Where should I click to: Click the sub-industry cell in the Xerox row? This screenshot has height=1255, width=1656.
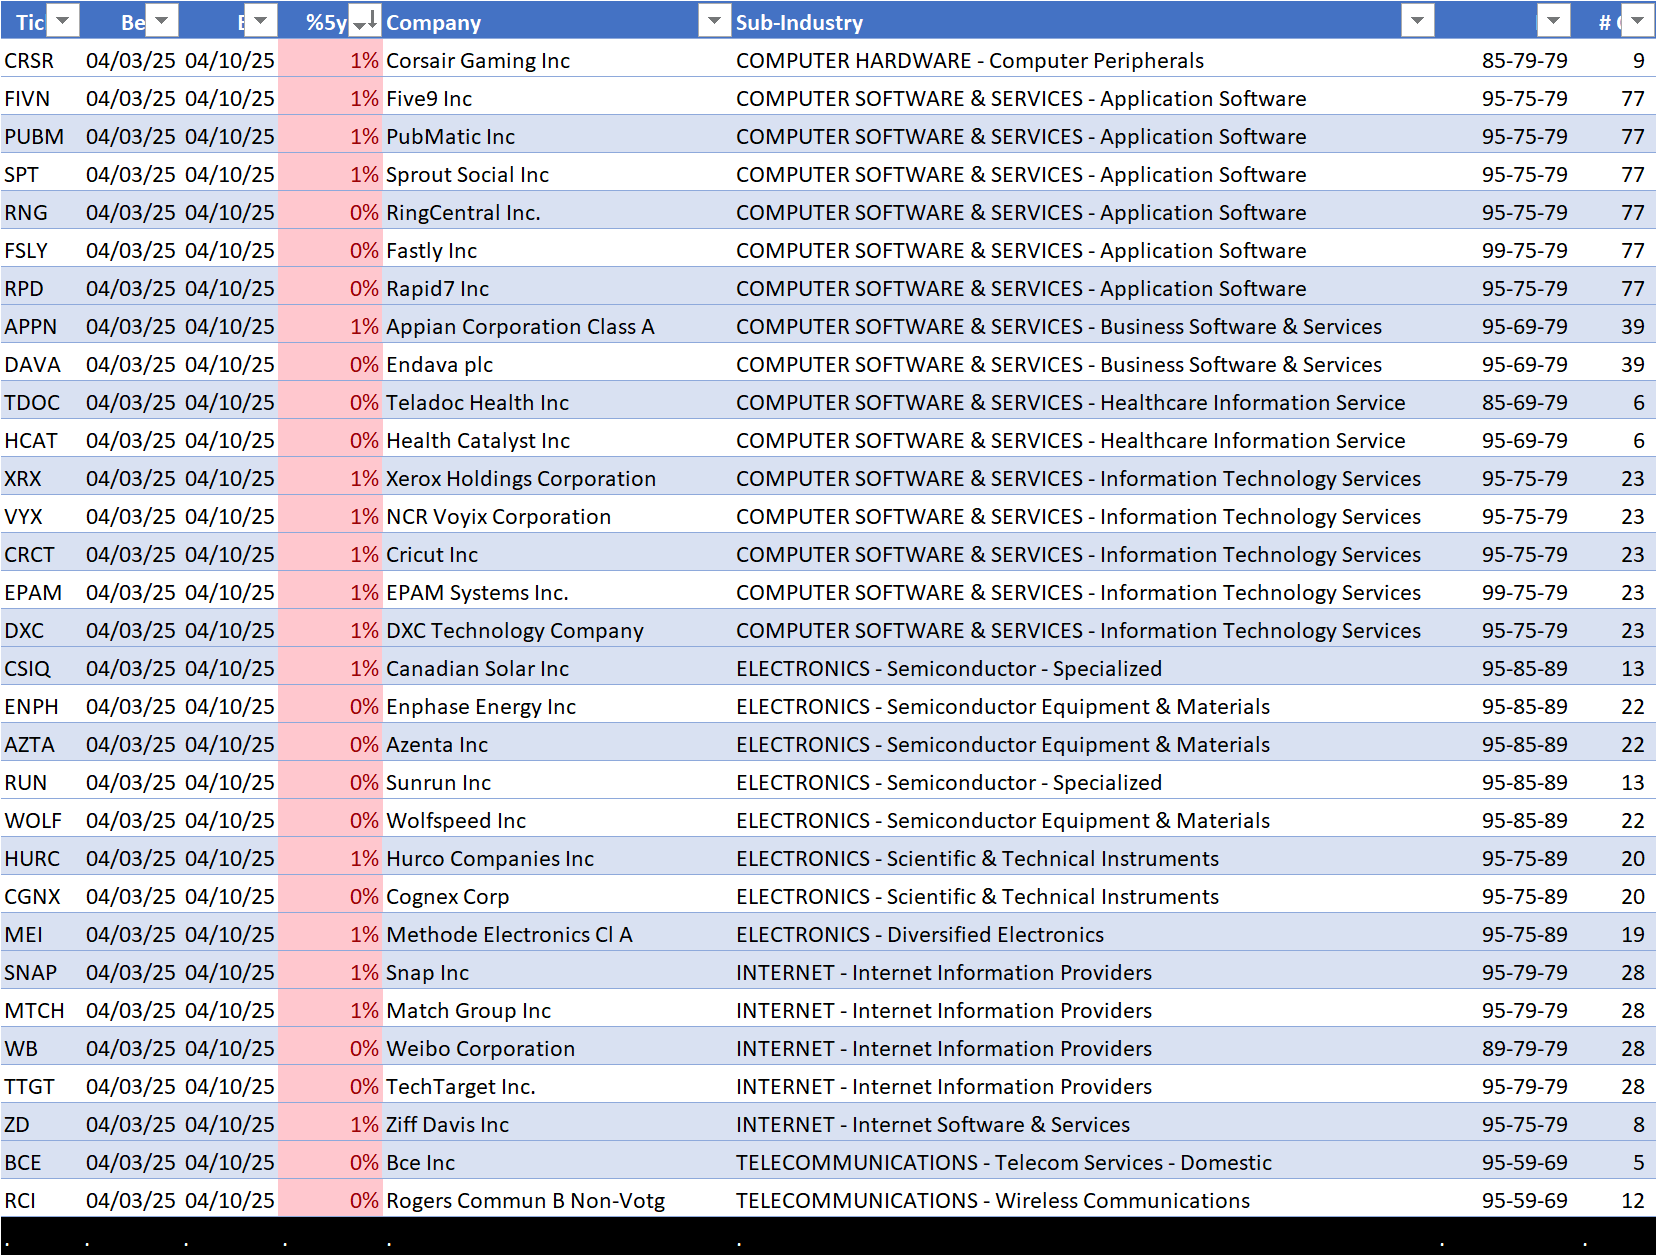point(1084,479)
